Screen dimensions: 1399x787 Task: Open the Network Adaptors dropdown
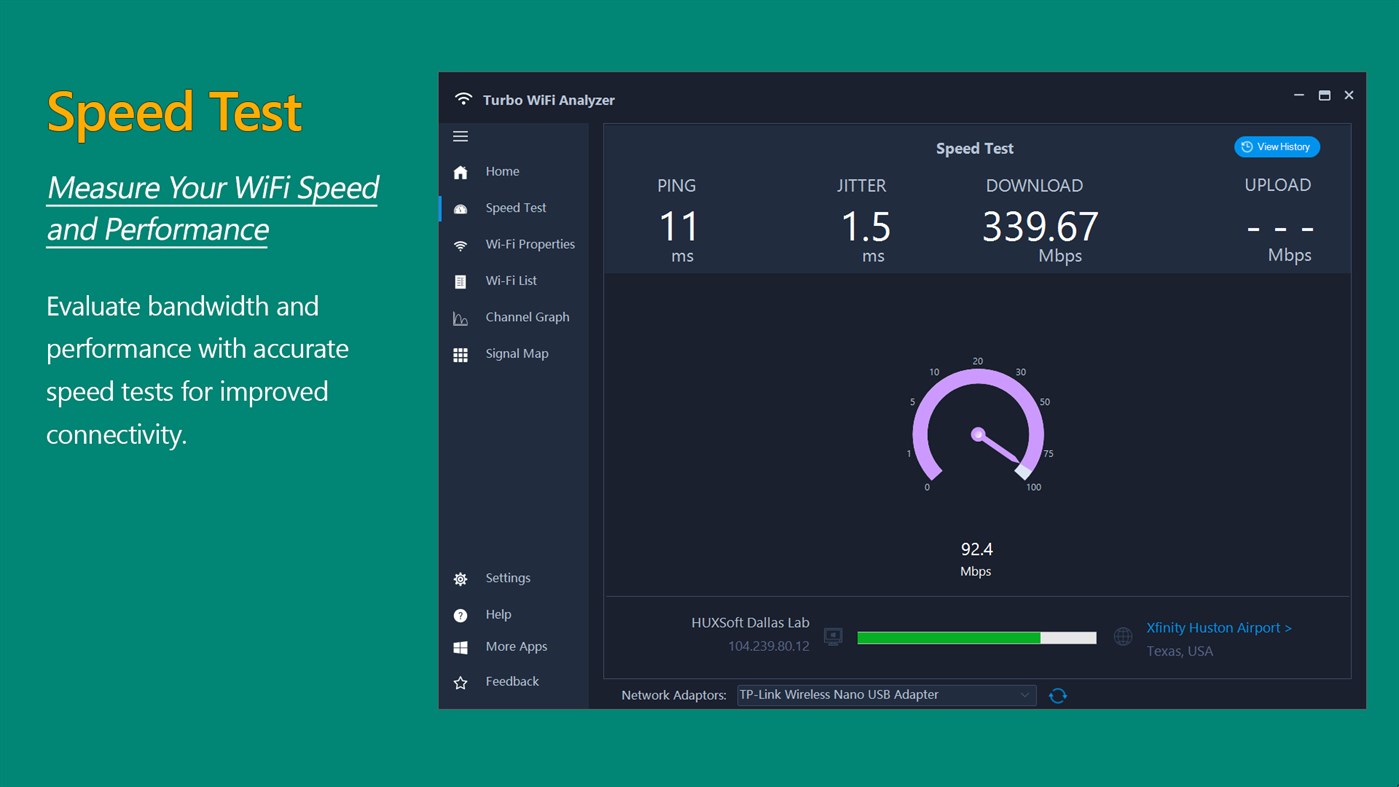[x=1024, y=694]
